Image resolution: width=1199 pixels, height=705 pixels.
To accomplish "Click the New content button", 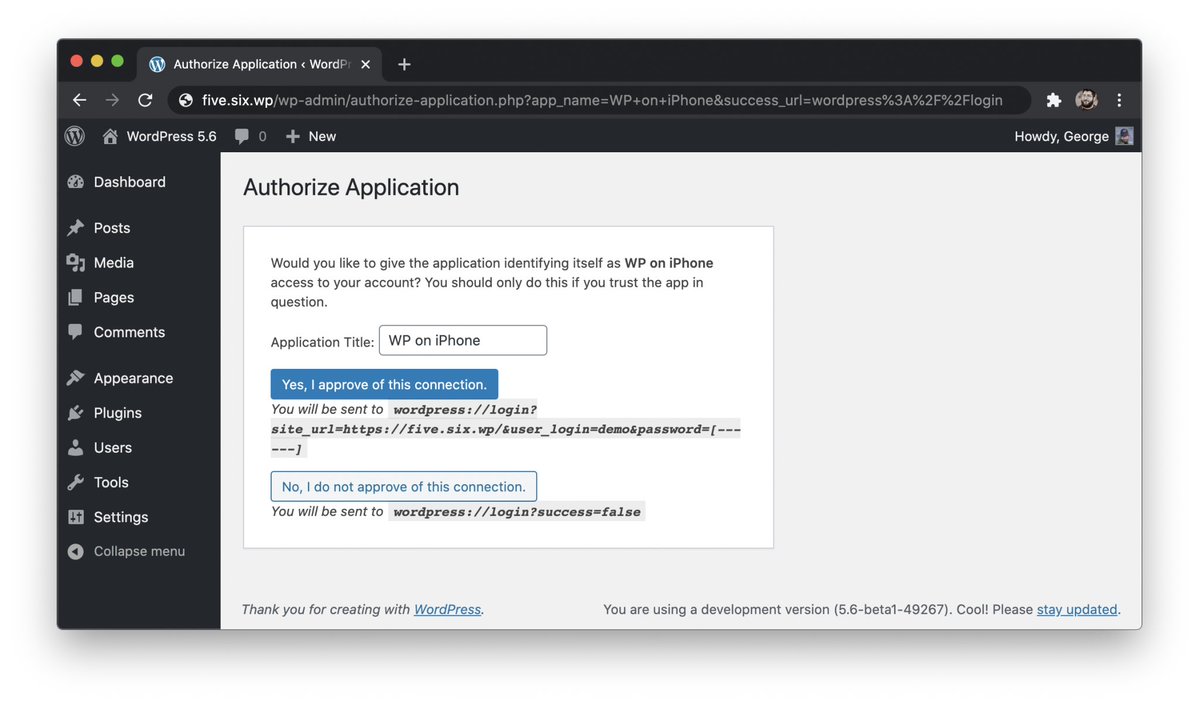I will [310, 136].
